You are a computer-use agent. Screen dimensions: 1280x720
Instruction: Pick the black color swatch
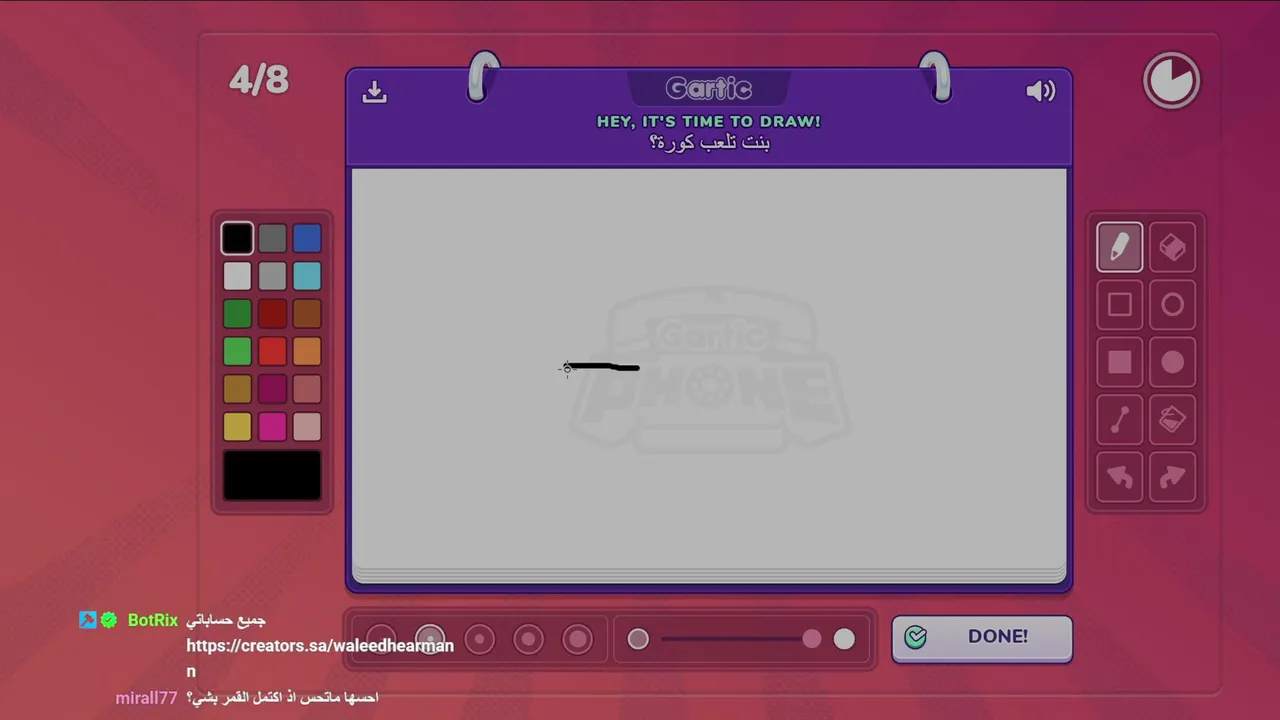(237, 238)
